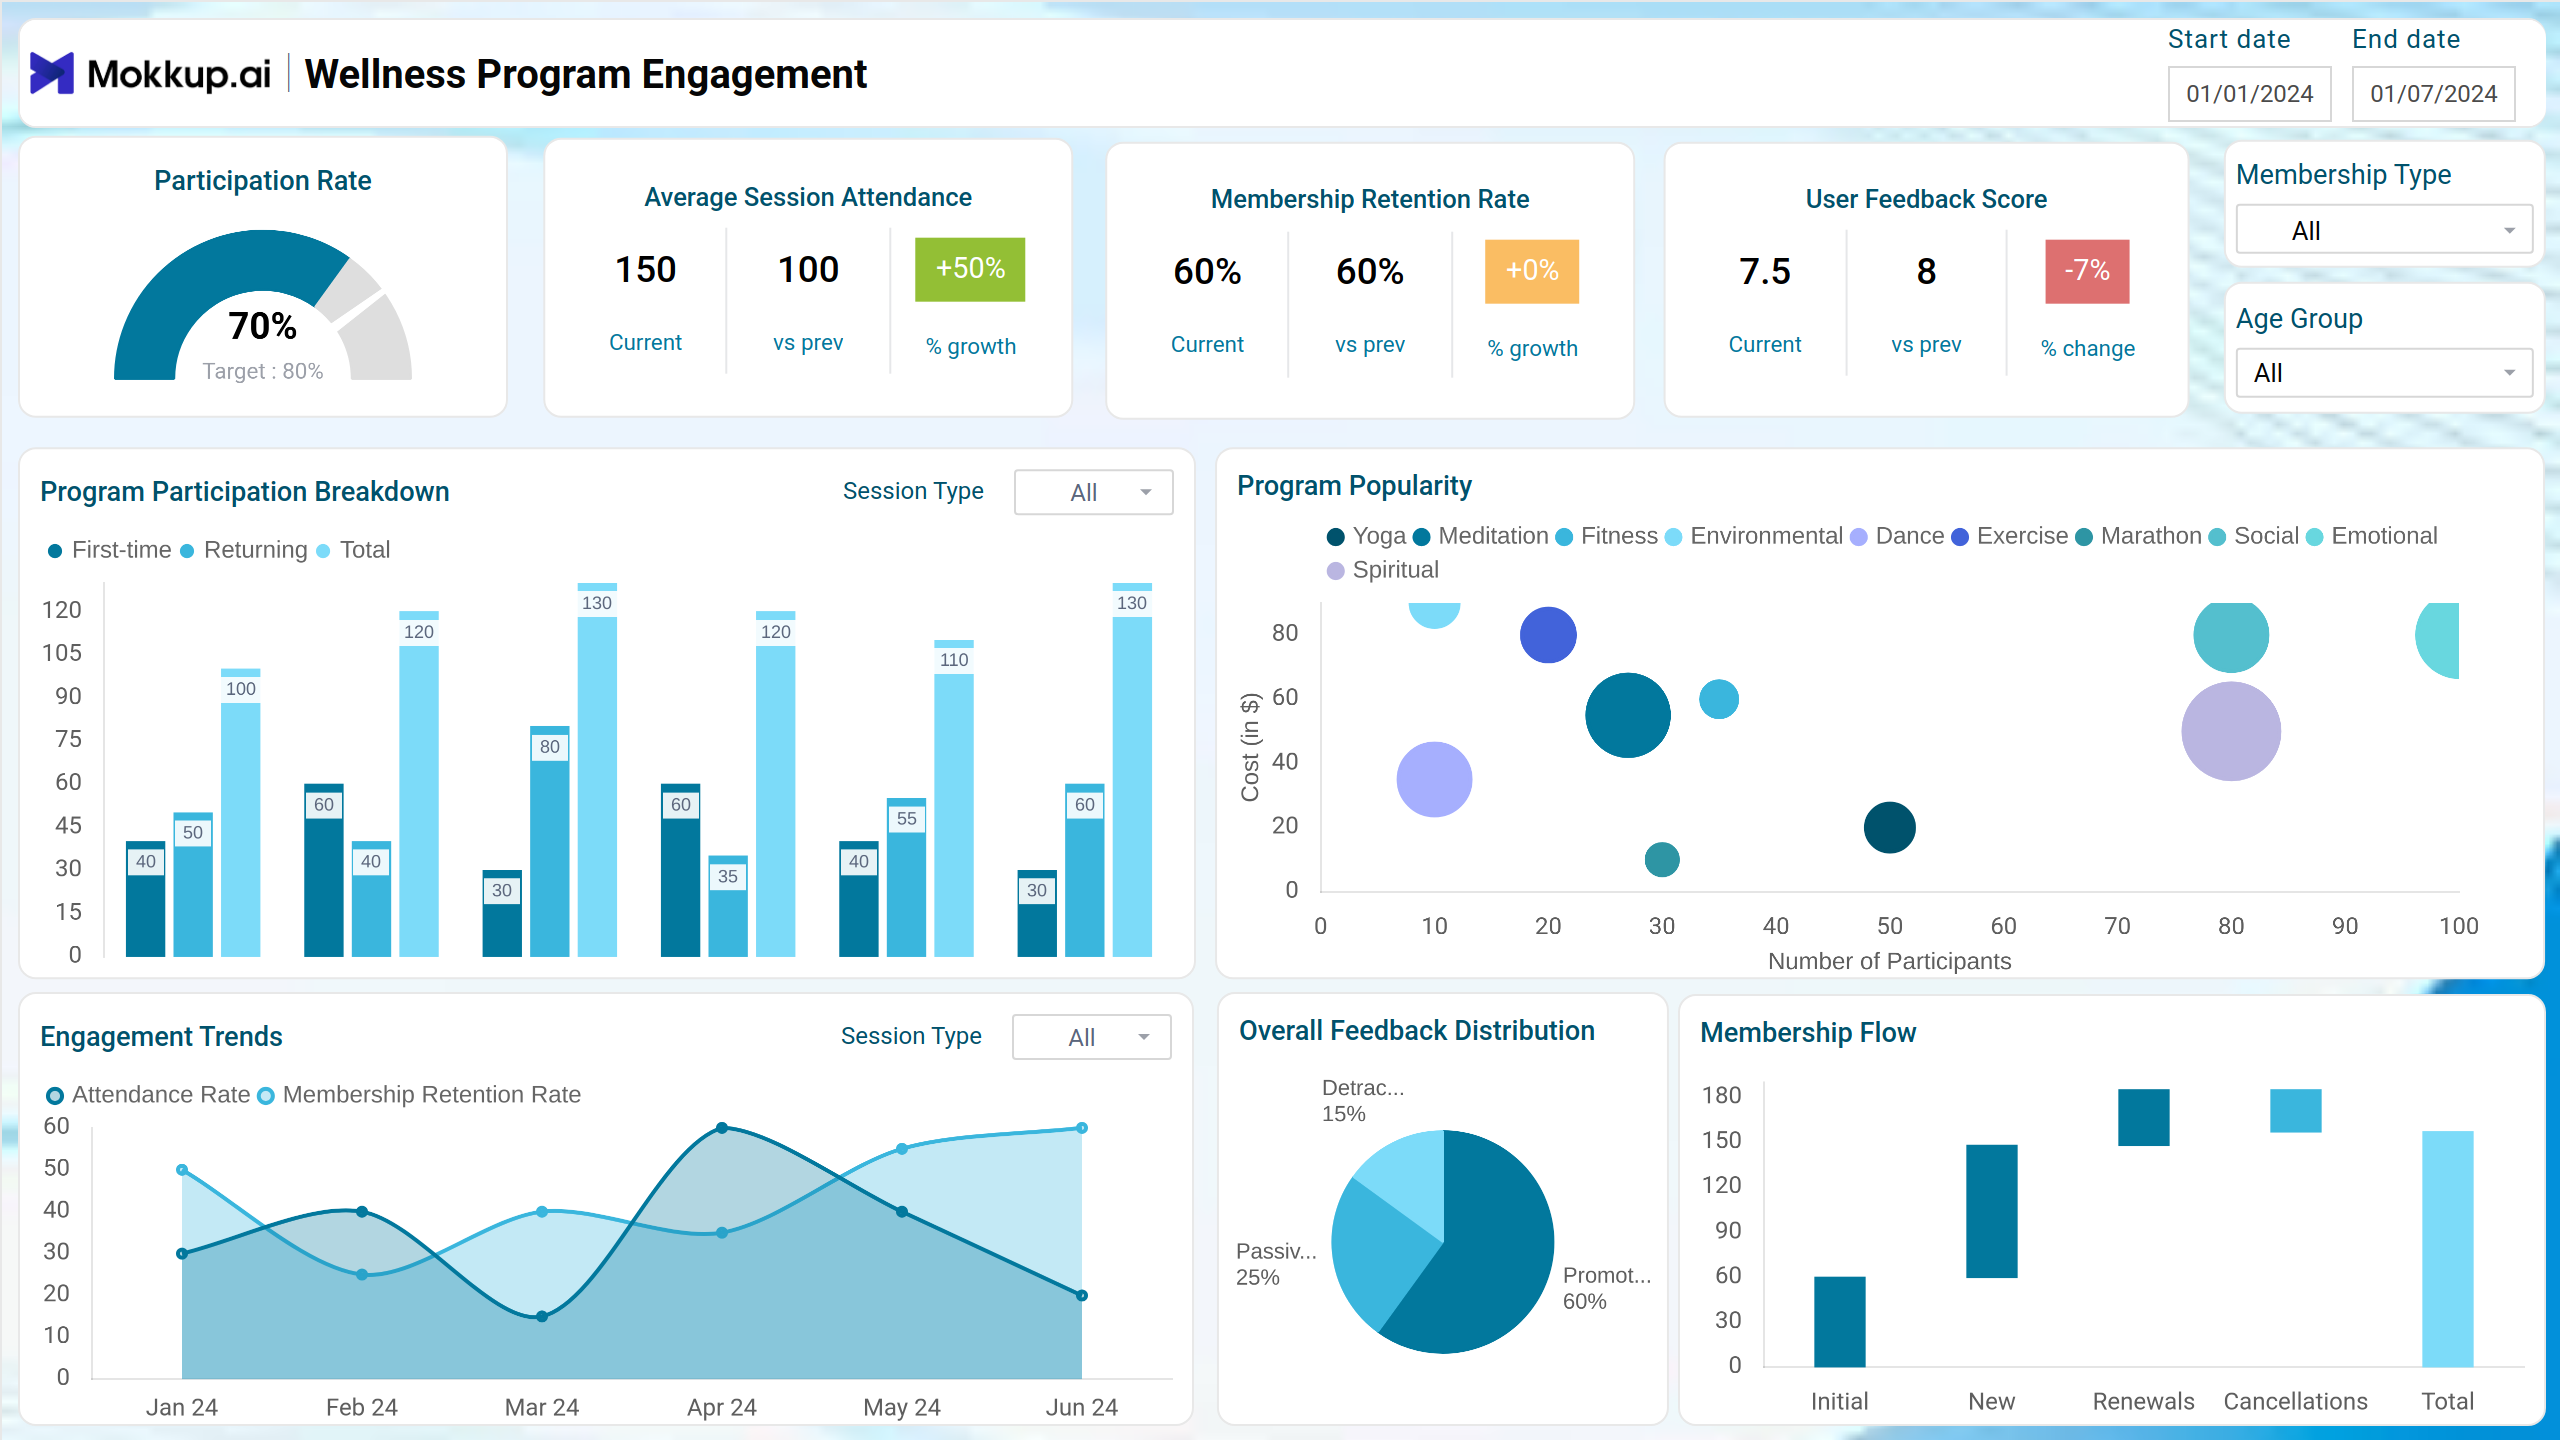Image resolution: width=2560 pixels, height=1440 pixels.
Task: Click the Social bubble at 80 participants
Action: [2231, 637]
